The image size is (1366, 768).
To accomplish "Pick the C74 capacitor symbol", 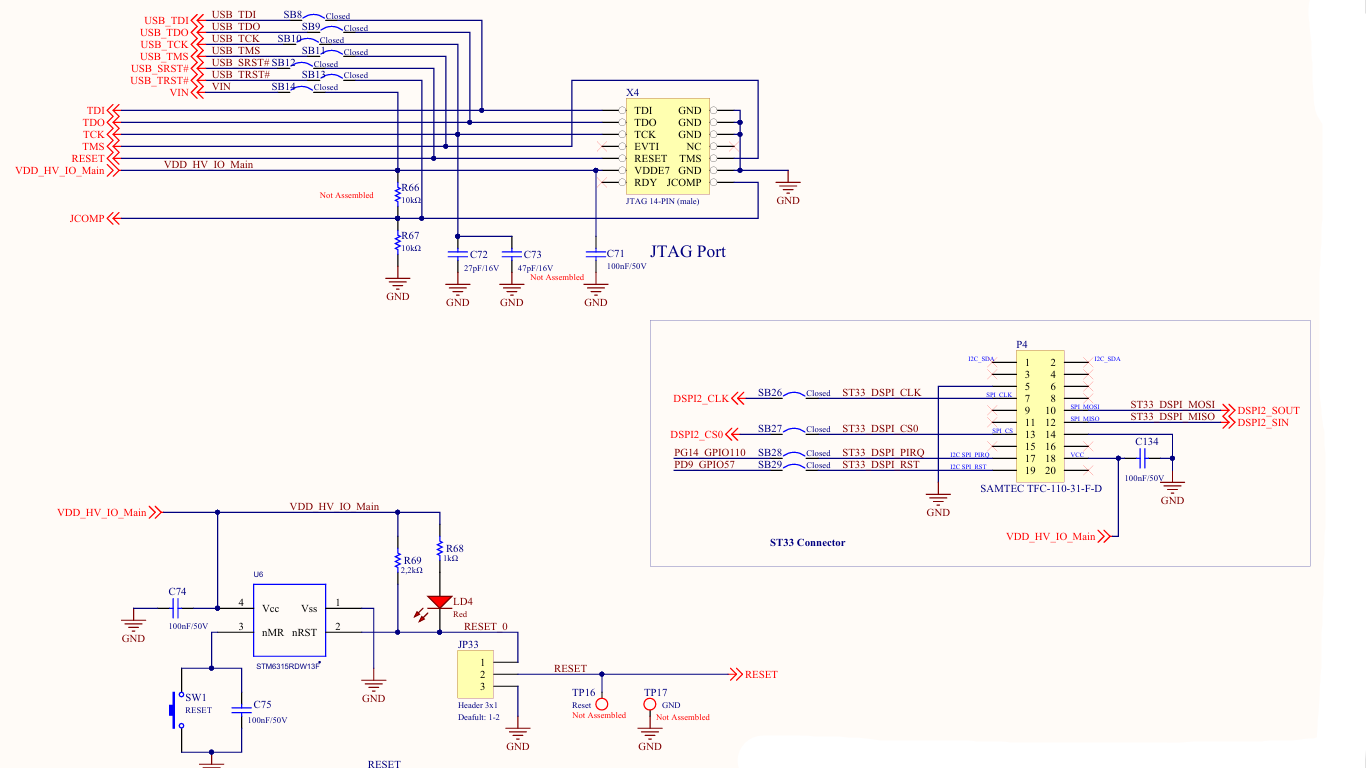I will click(176, 607).
